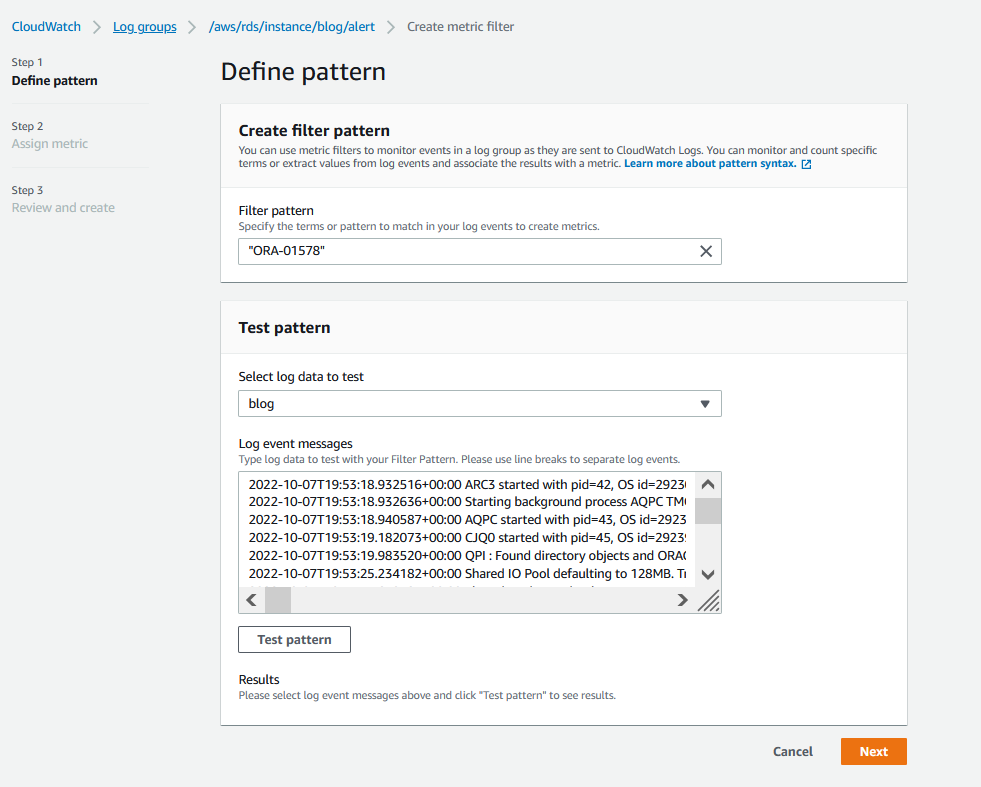This screenshot has width=981, height=787.
Task: Open /aws/rds/instance/blog/alert breadcrumb link
Action: tap(292, 27)
